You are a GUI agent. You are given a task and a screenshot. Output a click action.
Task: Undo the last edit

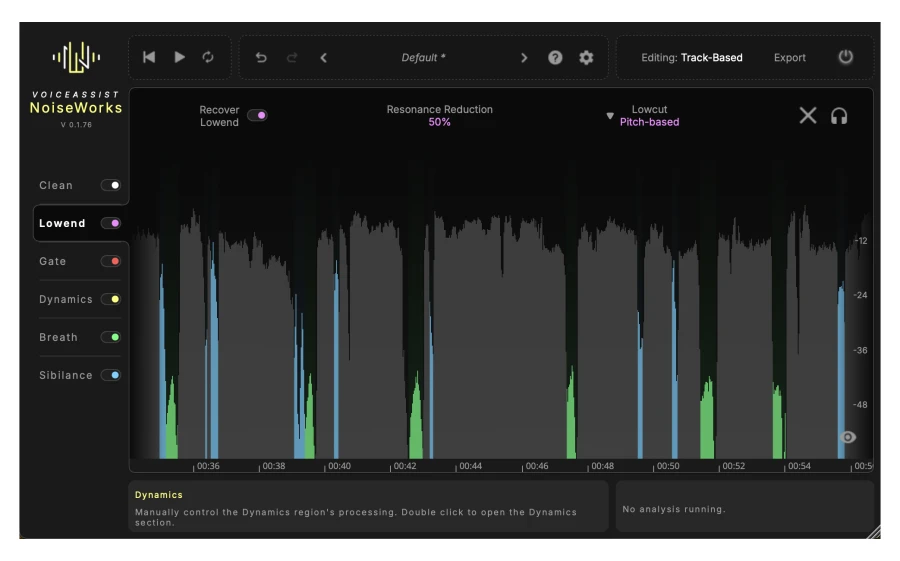(x=261, y=57)
